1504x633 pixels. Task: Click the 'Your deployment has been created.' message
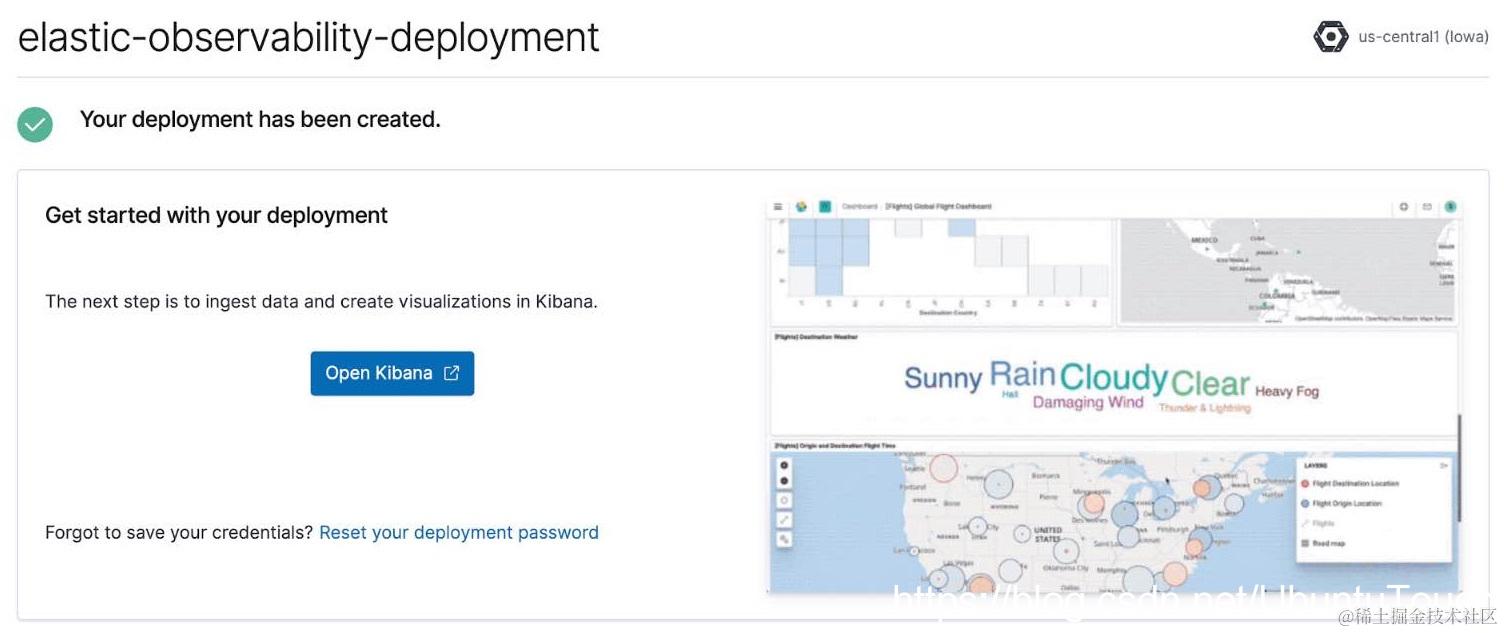[x=260, y=119]
